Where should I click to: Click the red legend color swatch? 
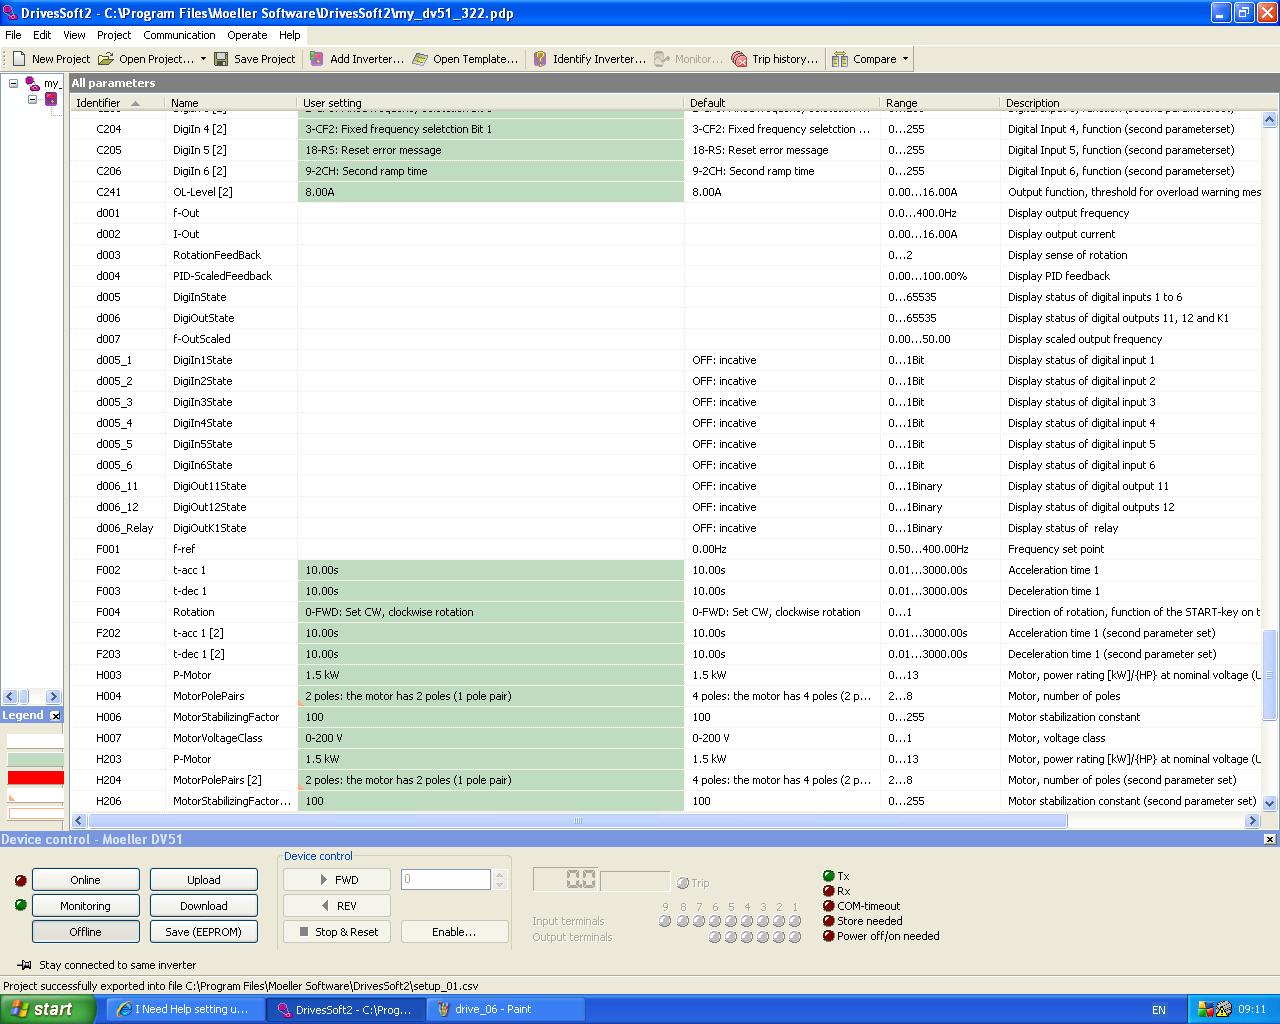coord(35,778)
